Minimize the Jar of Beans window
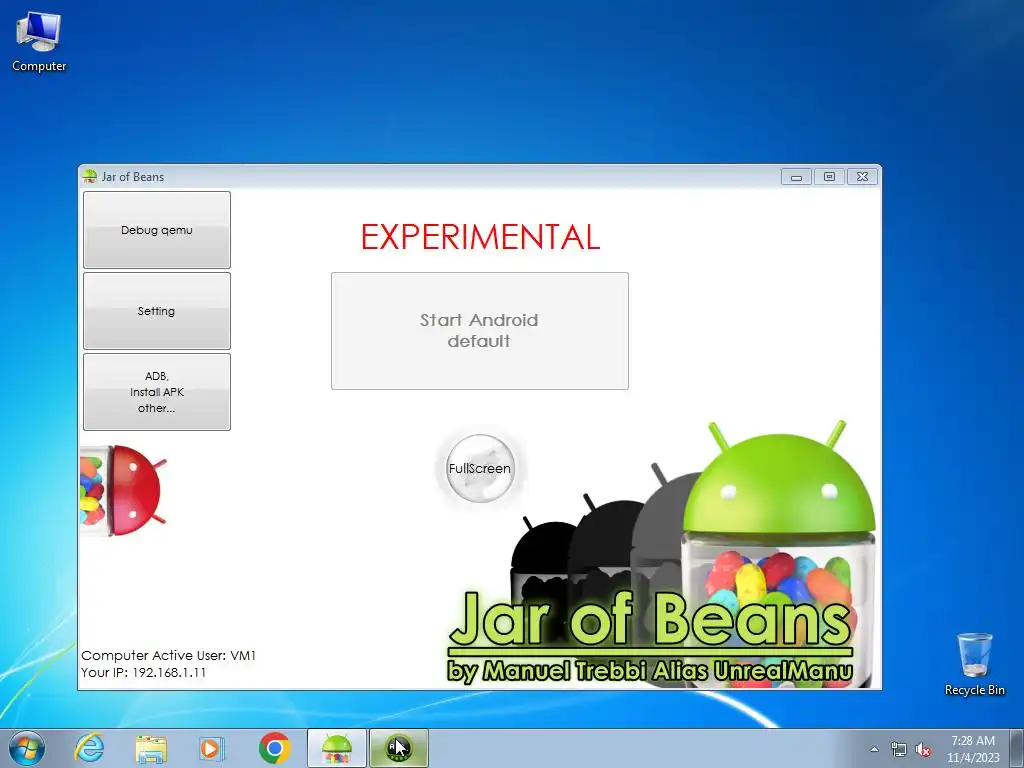This screenshot has height=768, width=1024. click(796, 176)
